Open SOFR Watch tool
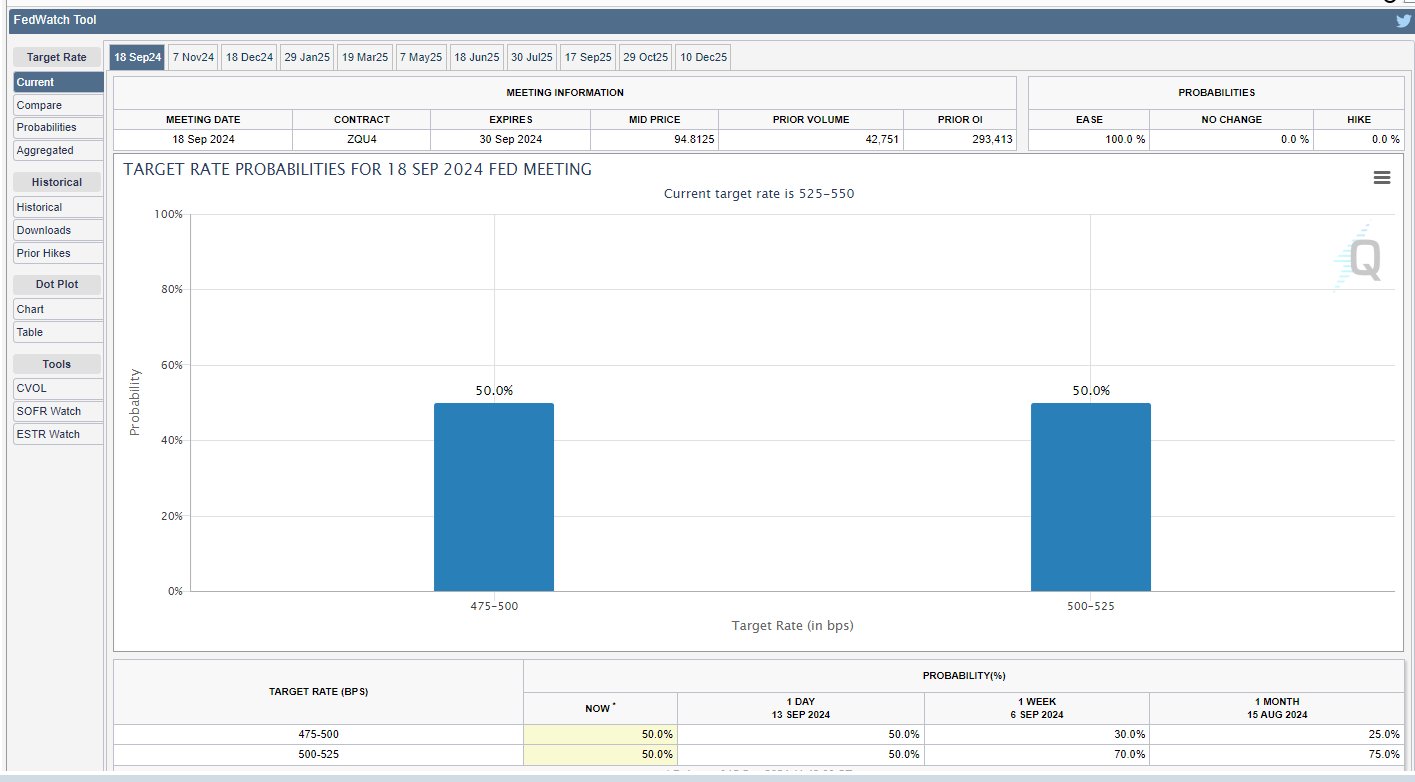 tap(58, 412)
